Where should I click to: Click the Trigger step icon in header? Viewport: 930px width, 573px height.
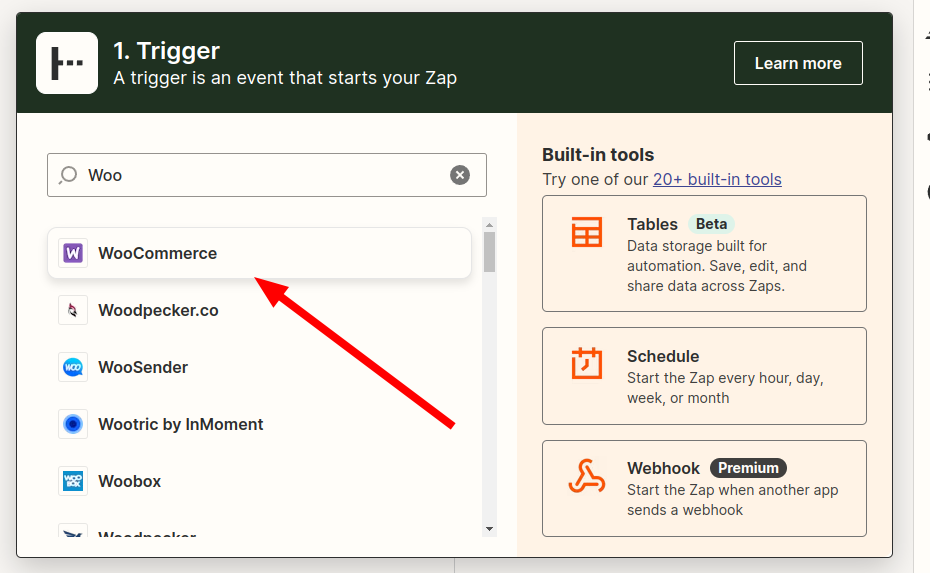(x=67, y=63)
